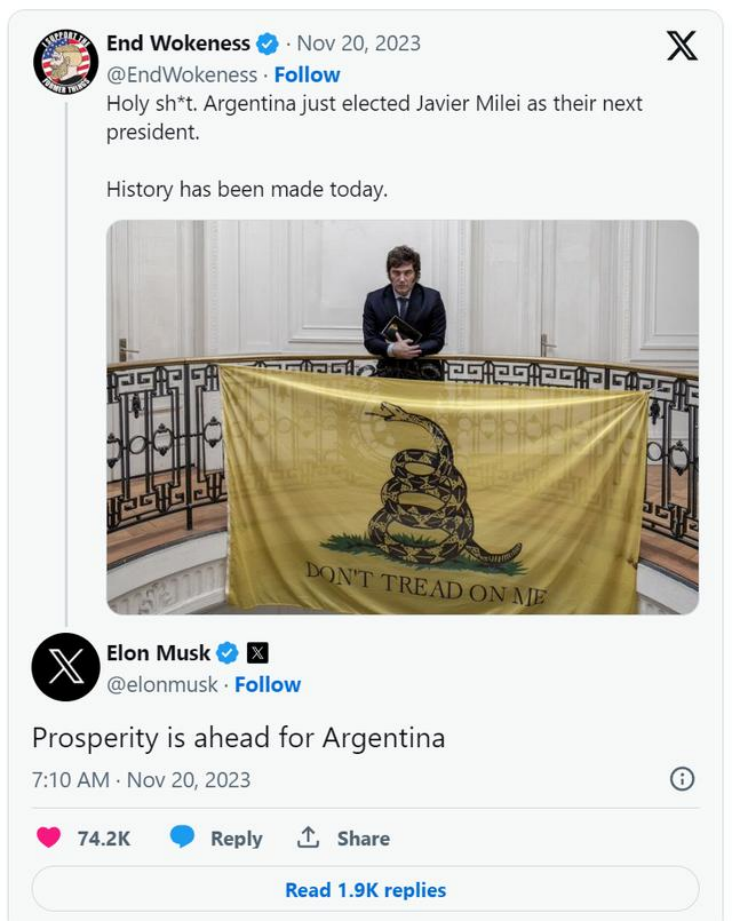Click the Reply text label
733x921 pixels.
[236, 838]
